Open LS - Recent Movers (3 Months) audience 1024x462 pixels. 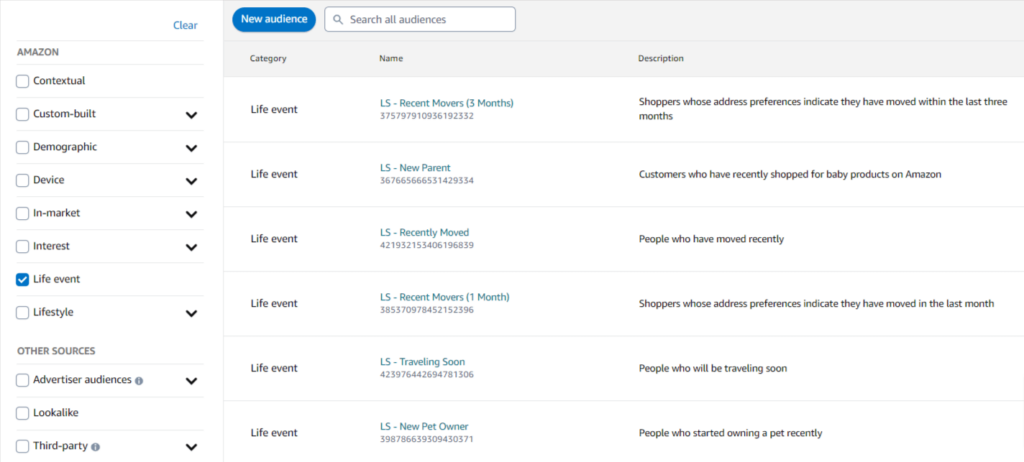tap(447, 103)
